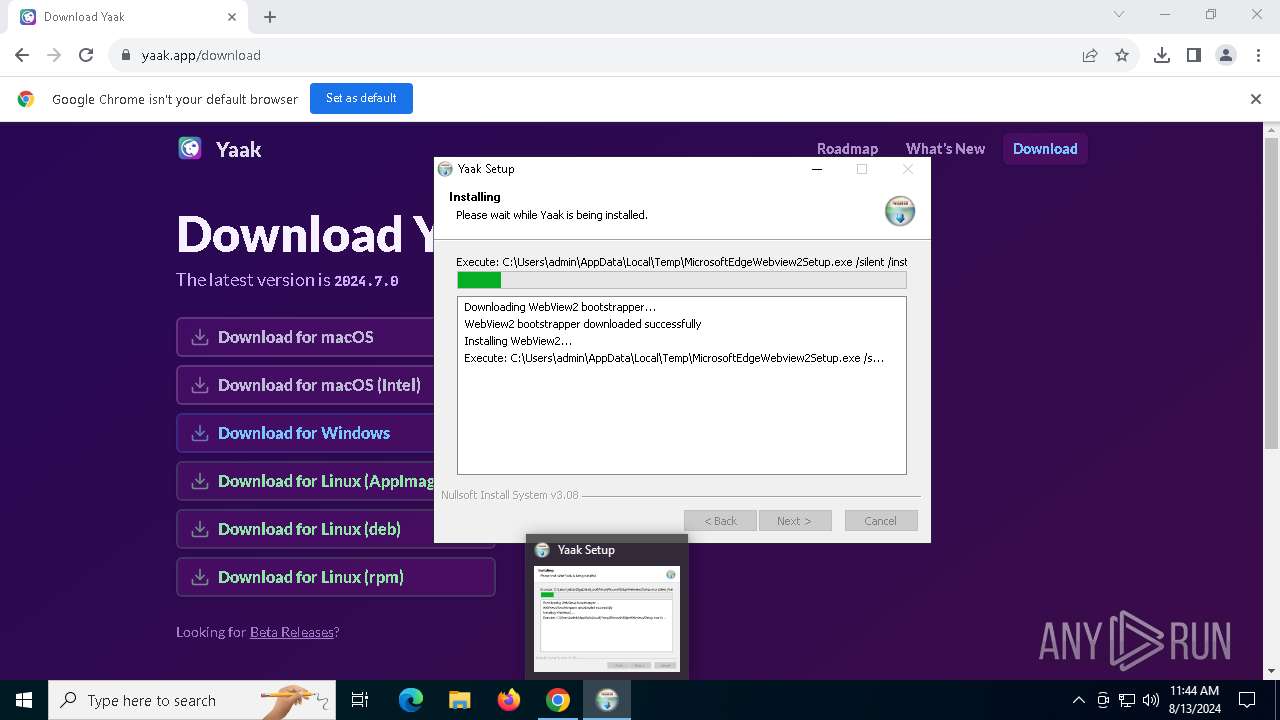Select the Yaak Setup taskbar icon
This screenshot has height=720, width=1280.
click(x=607, y=700)
